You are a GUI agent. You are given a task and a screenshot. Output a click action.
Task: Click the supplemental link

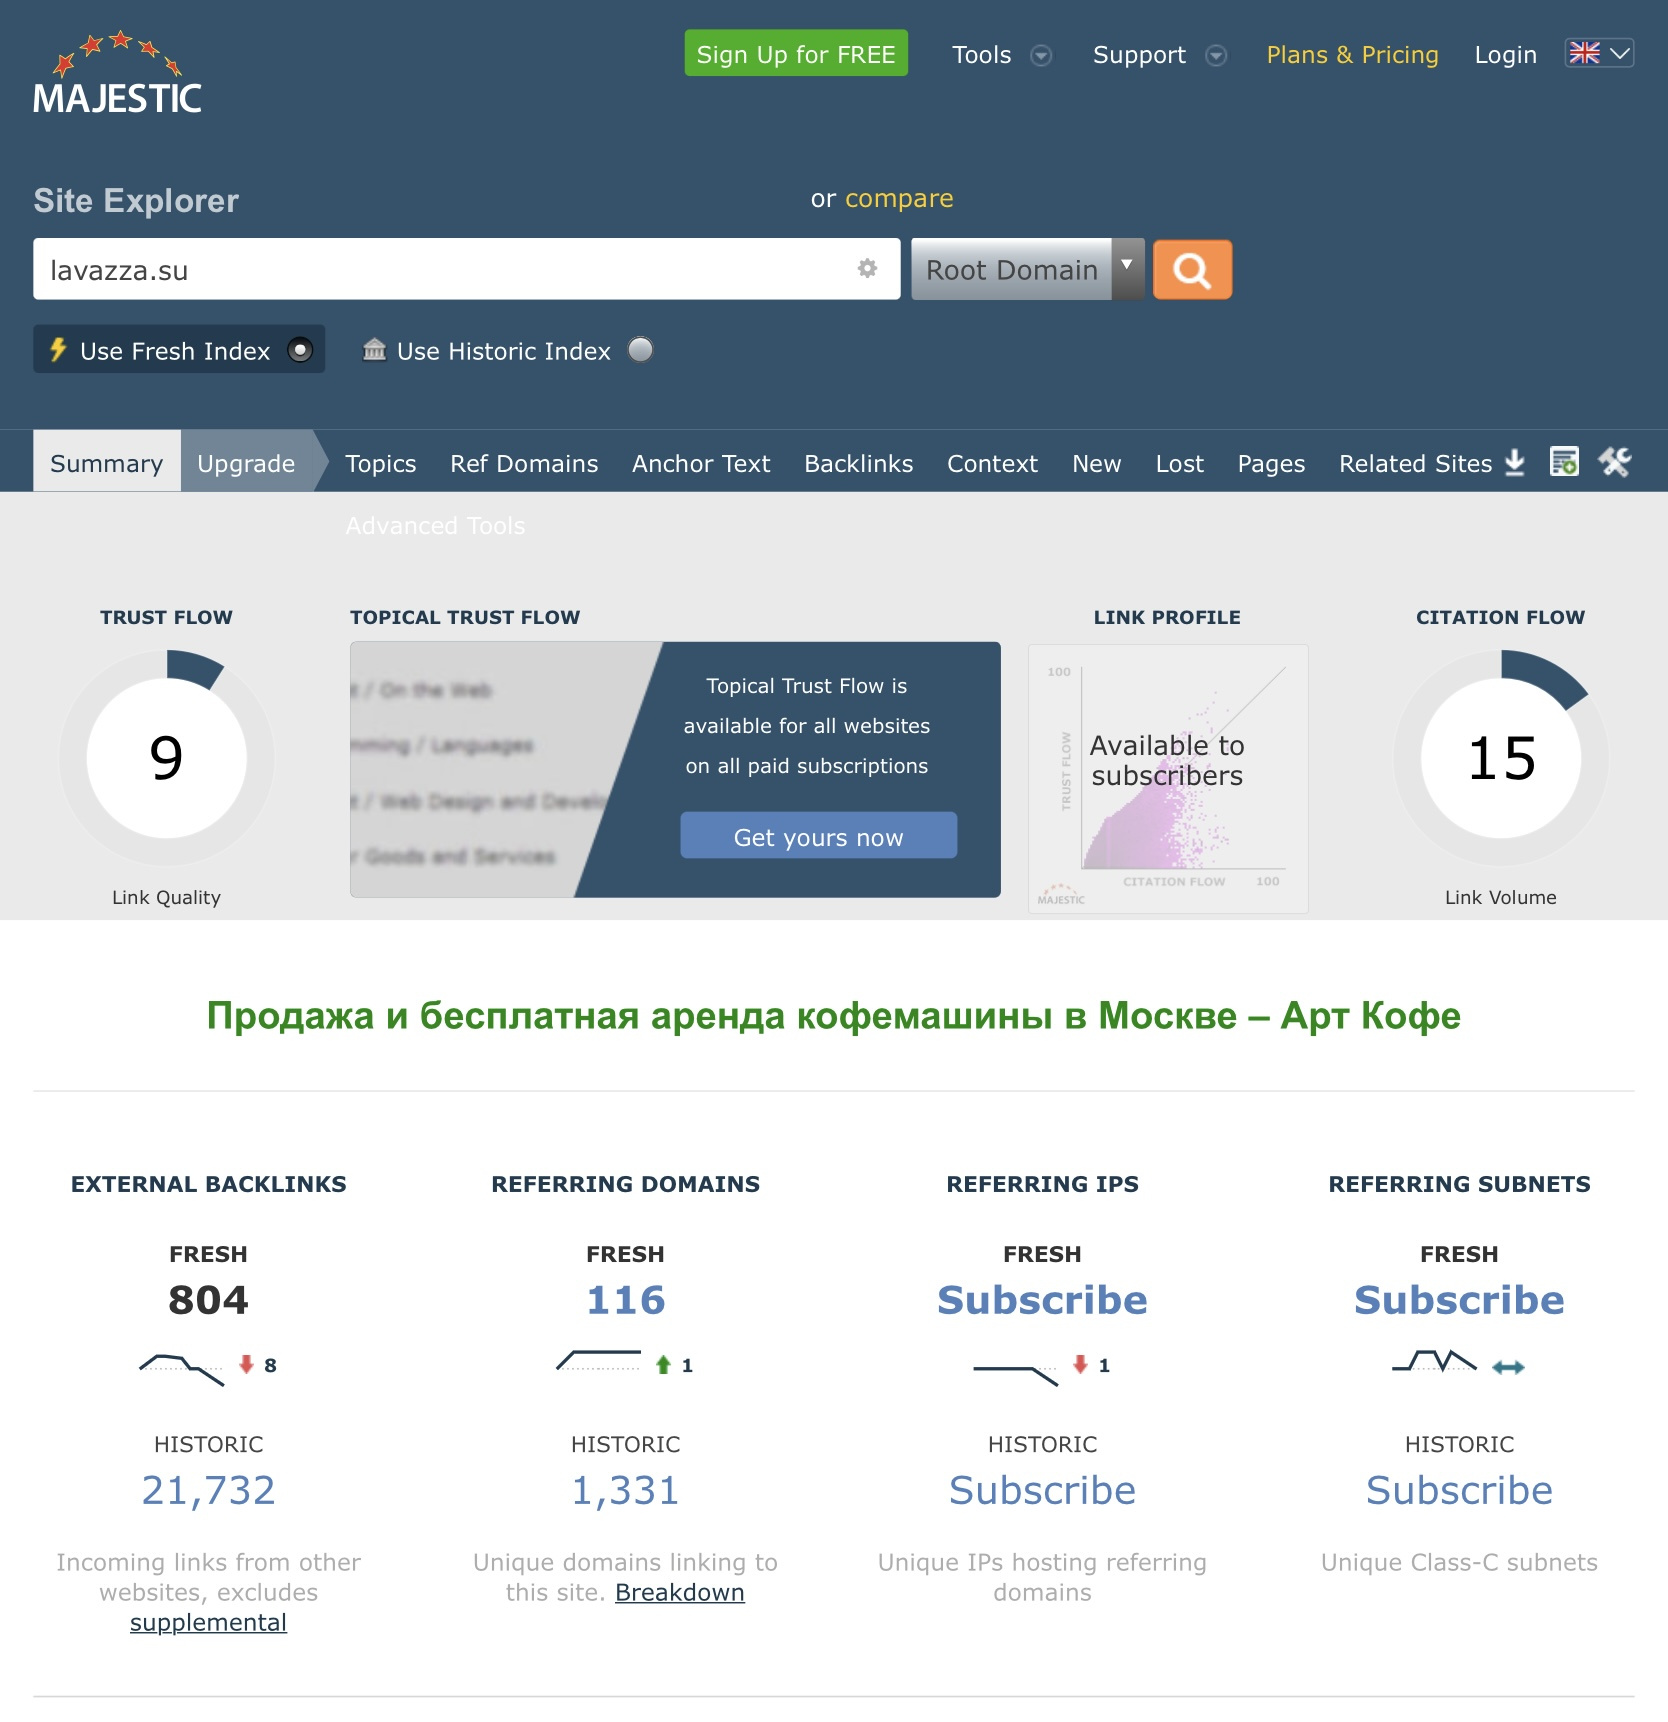pos(208,1622)
